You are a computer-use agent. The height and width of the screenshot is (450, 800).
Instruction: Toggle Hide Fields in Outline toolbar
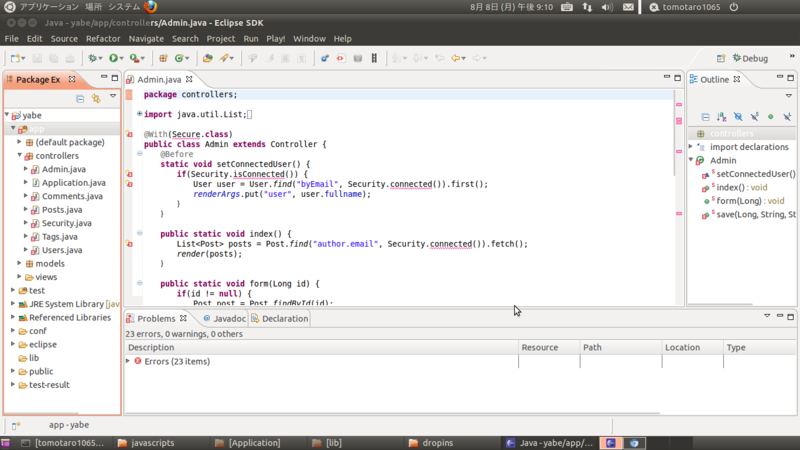point(738,117)
